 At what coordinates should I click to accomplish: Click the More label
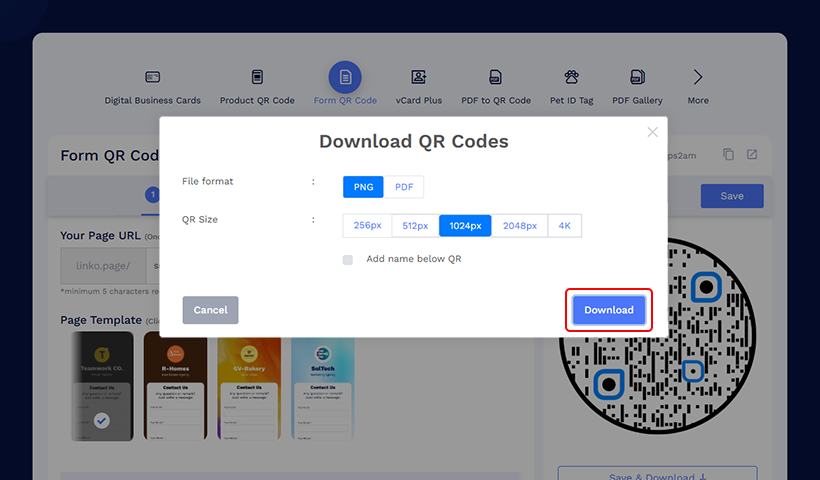(x=698, y=100)
